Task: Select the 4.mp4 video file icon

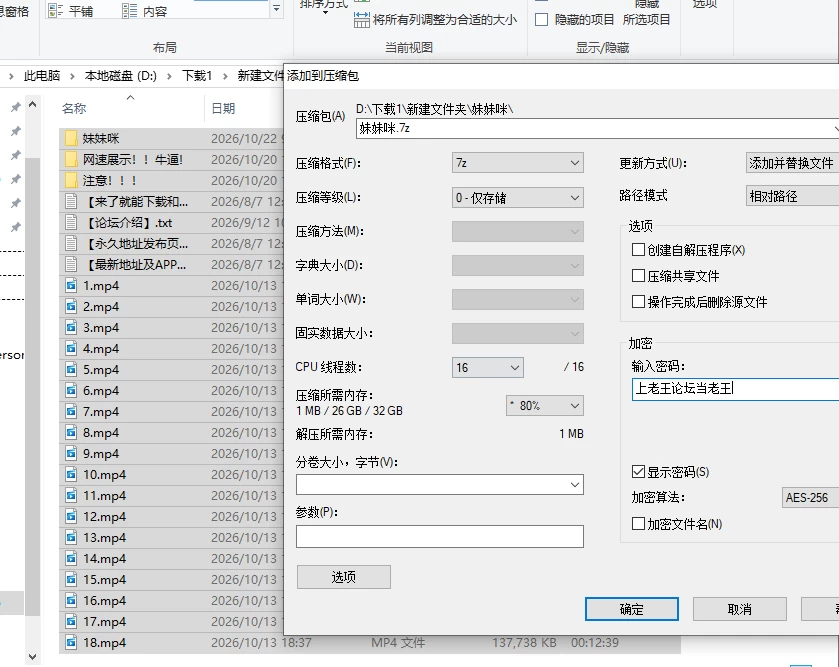Action: (71, 349)
